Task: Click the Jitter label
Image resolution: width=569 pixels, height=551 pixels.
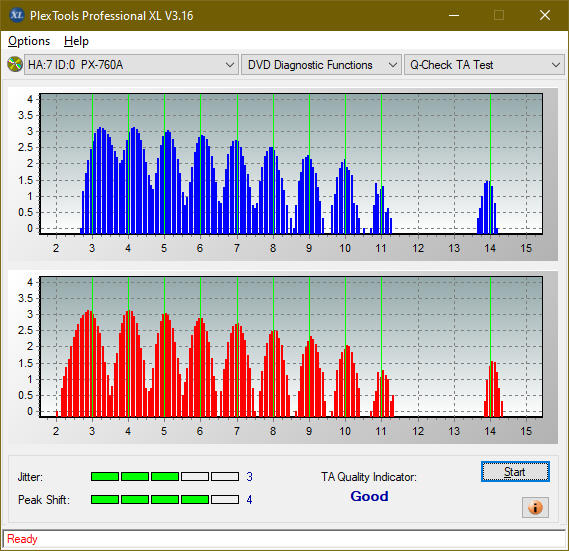Action: click(30, 477)
